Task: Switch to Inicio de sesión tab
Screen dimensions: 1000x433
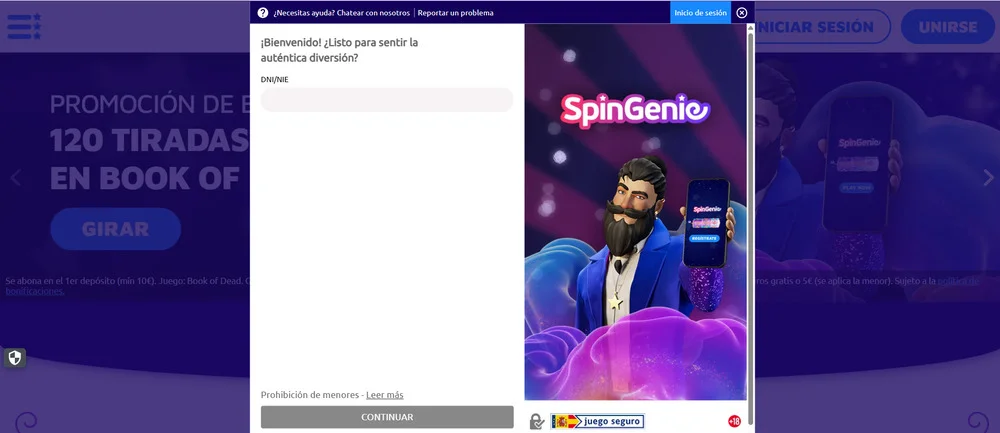Action: click(700, 13)
